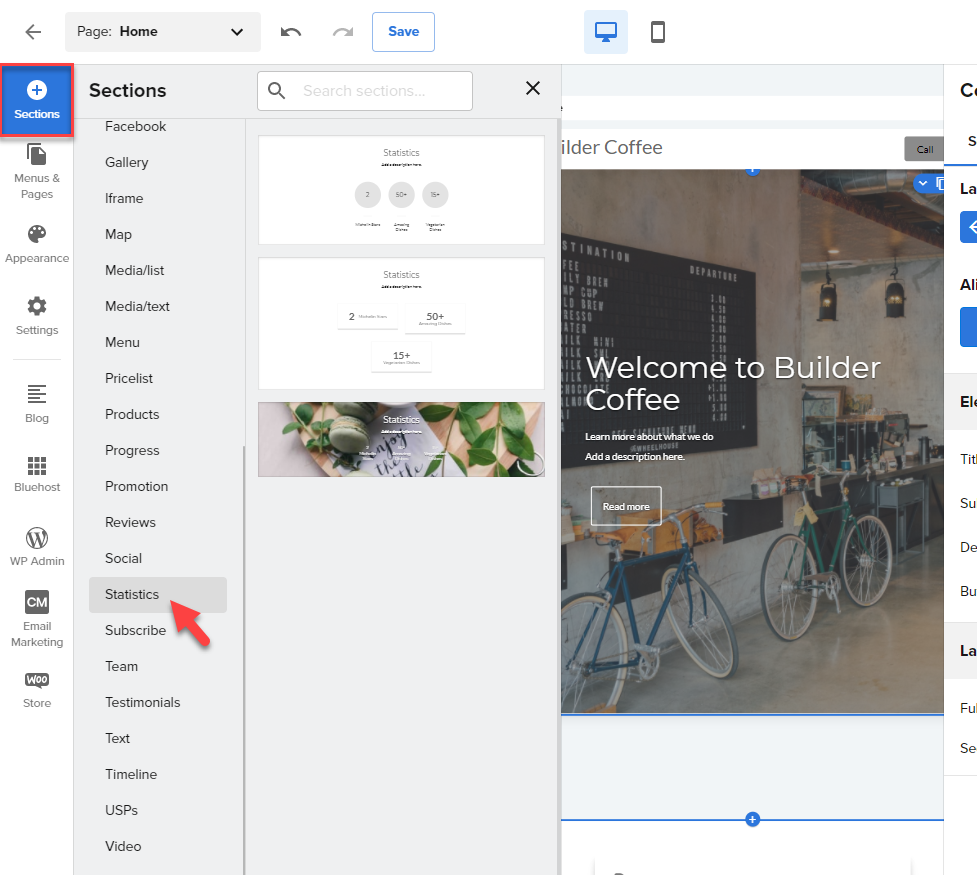The width and height of the screenshot is (977, 875).
Task: Open the Page: Home dropdown
Action: click(x=163, y=32)
